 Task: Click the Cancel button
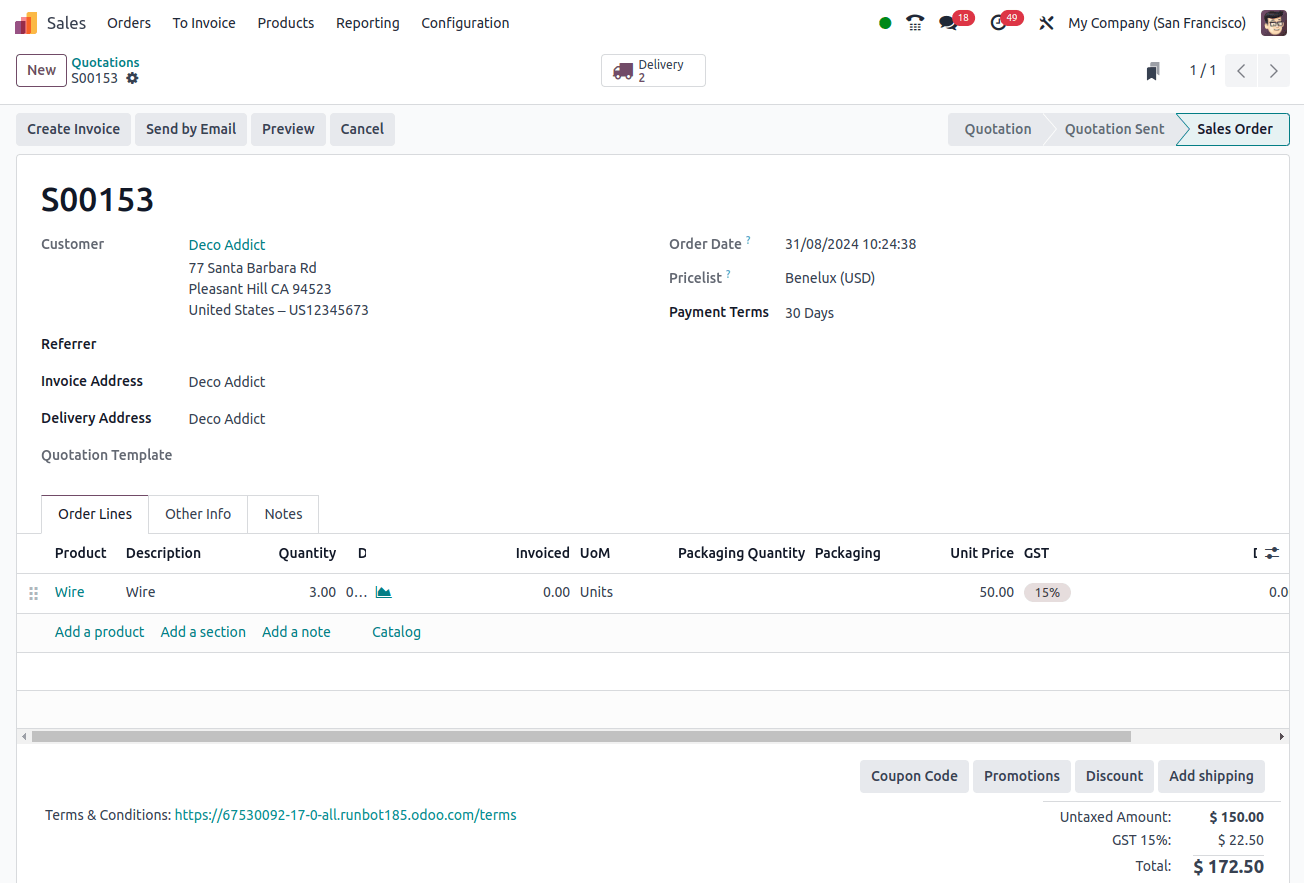pos(362,129)
